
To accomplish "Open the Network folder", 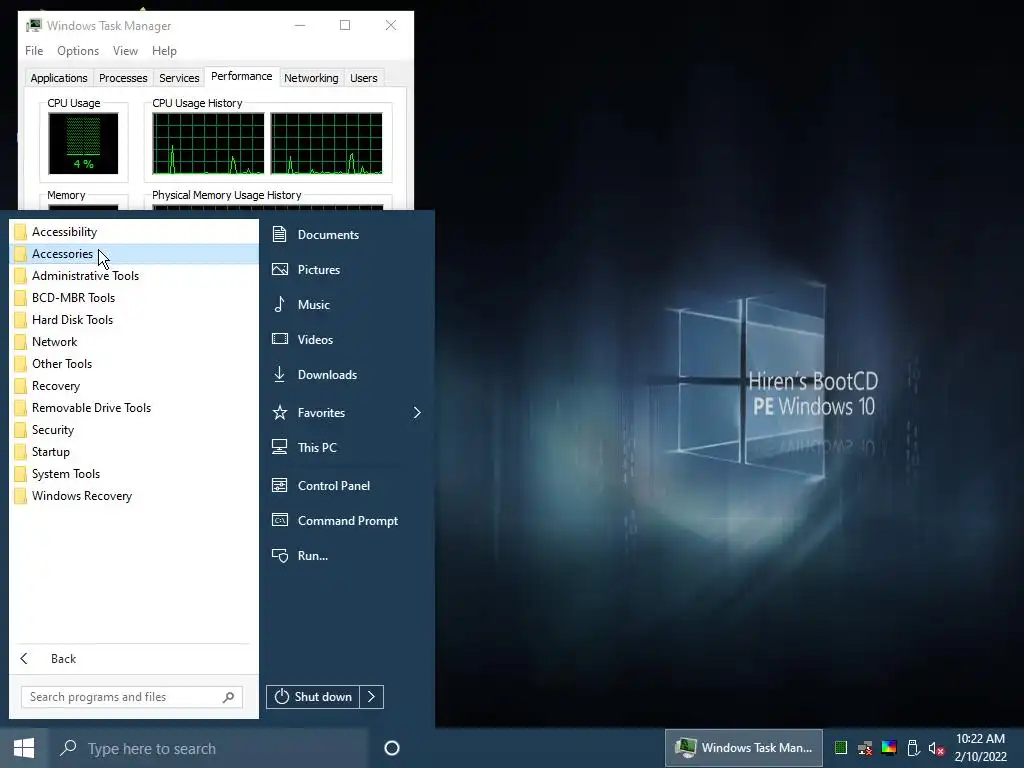I will tap(134, 342).
